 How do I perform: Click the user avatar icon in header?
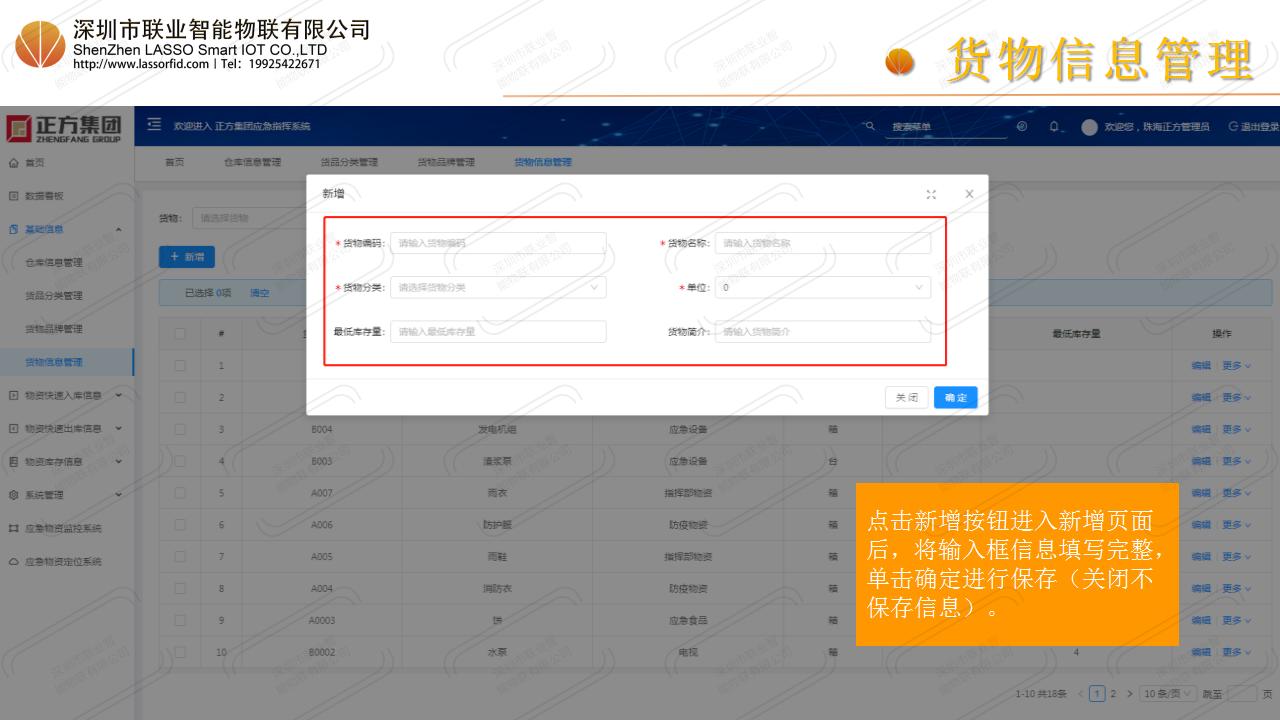[1089, 127]
